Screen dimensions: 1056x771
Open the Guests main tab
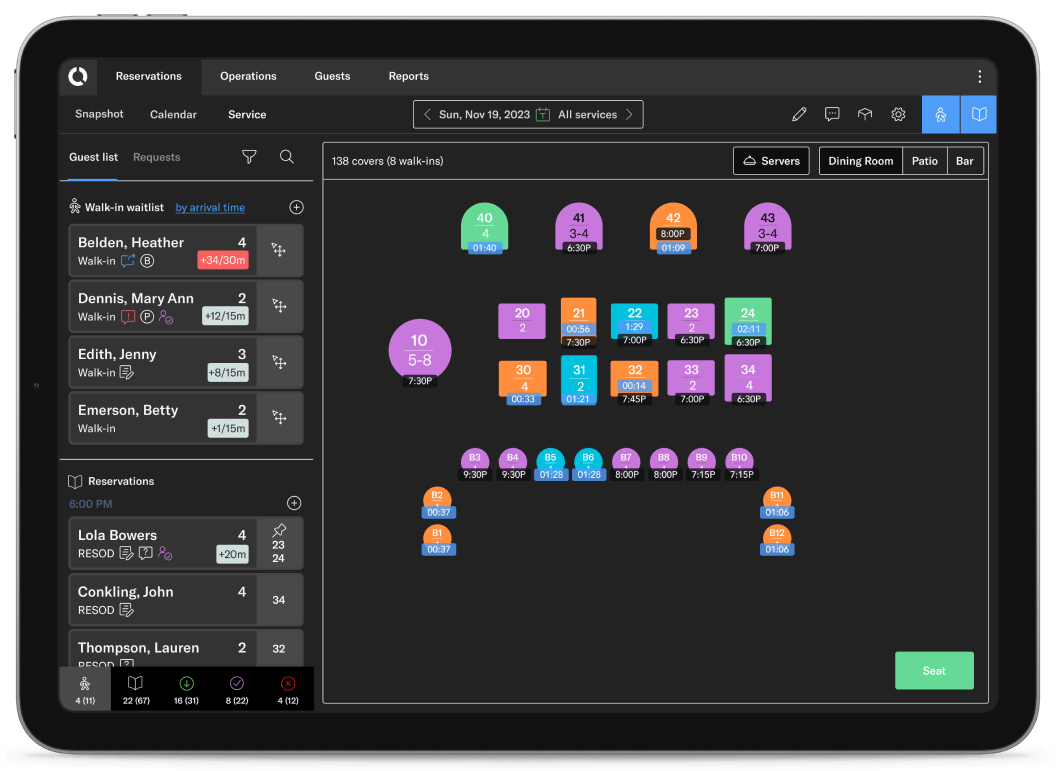point(333,76)
